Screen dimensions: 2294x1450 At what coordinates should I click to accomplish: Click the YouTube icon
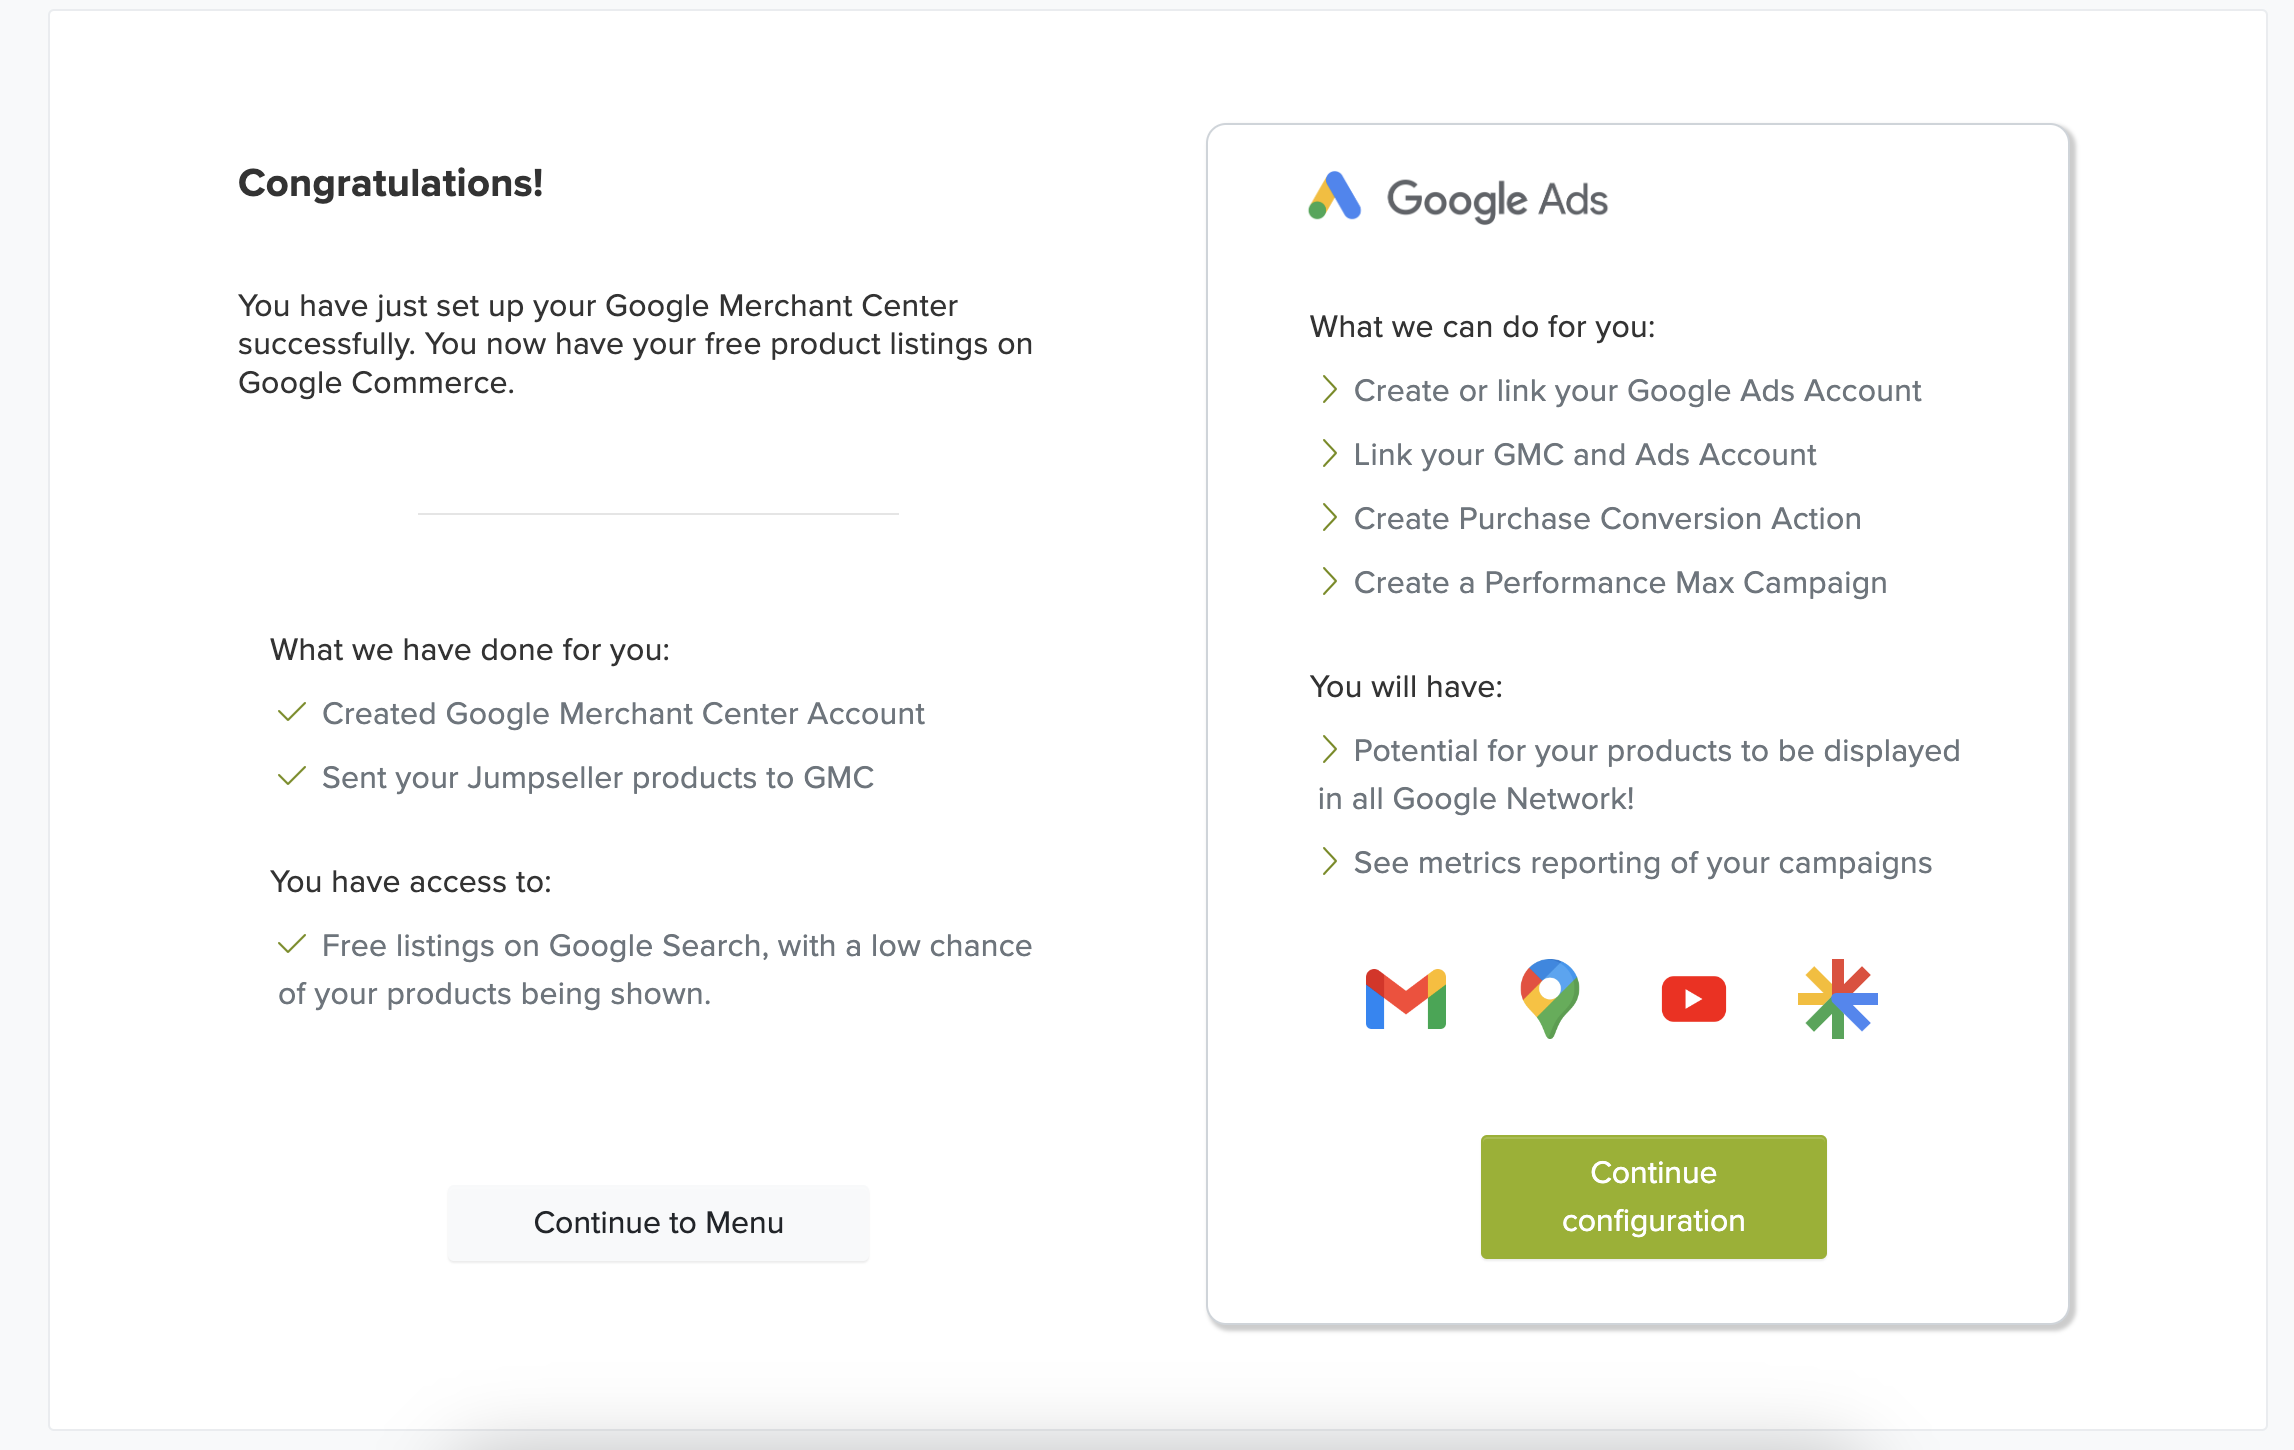click(x=1693, y=998)
